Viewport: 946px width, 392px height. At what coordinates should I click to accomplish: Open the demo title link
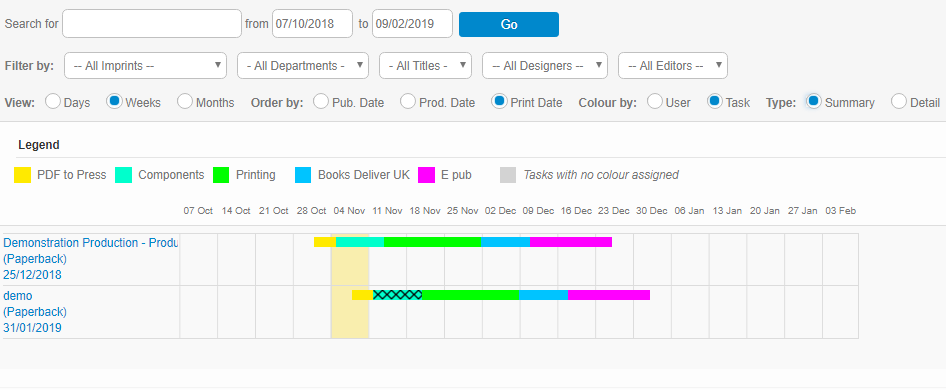tap(17, 296)
